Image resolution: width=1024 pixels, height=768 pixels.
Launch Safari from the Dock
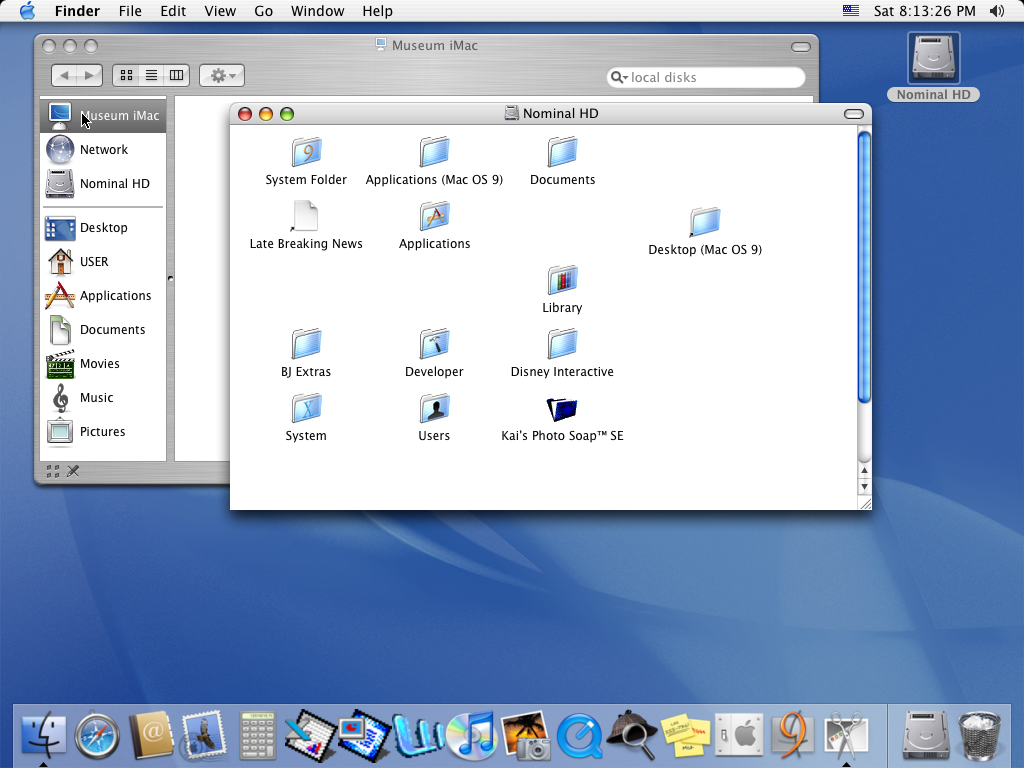[x=97, y=736]
